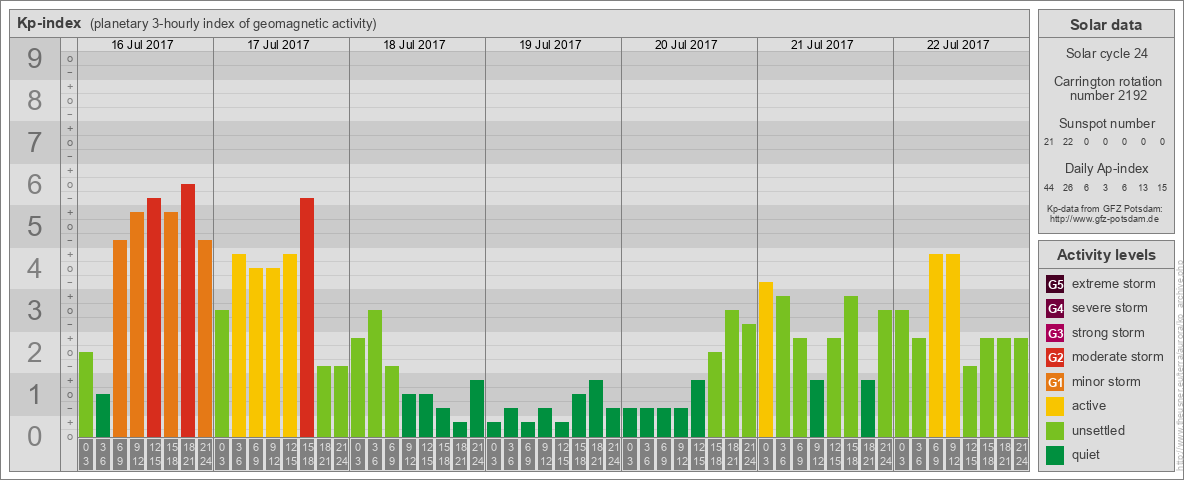Click the red 16 Jul 12-15 bar
The width and height of the screenshot is (1184, 480).
point(154,318)
